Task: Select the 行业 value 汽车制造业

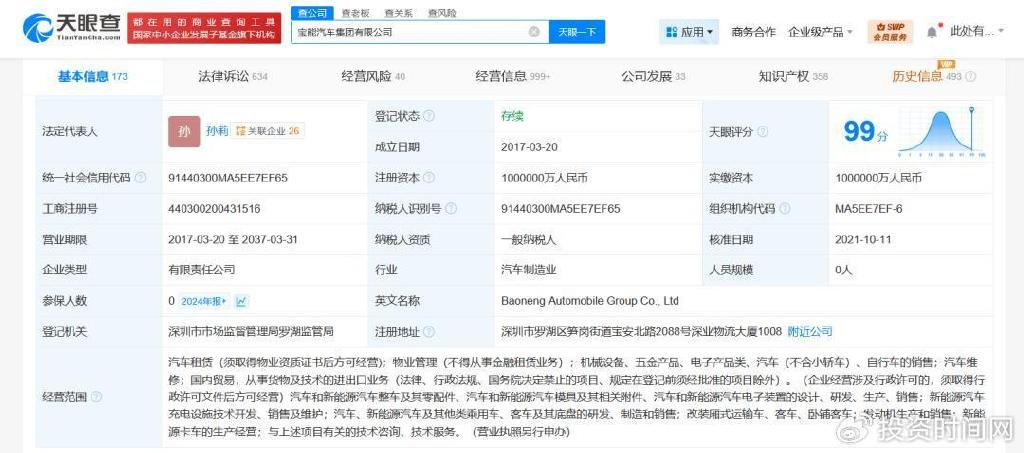Action: tap(528, 270)
